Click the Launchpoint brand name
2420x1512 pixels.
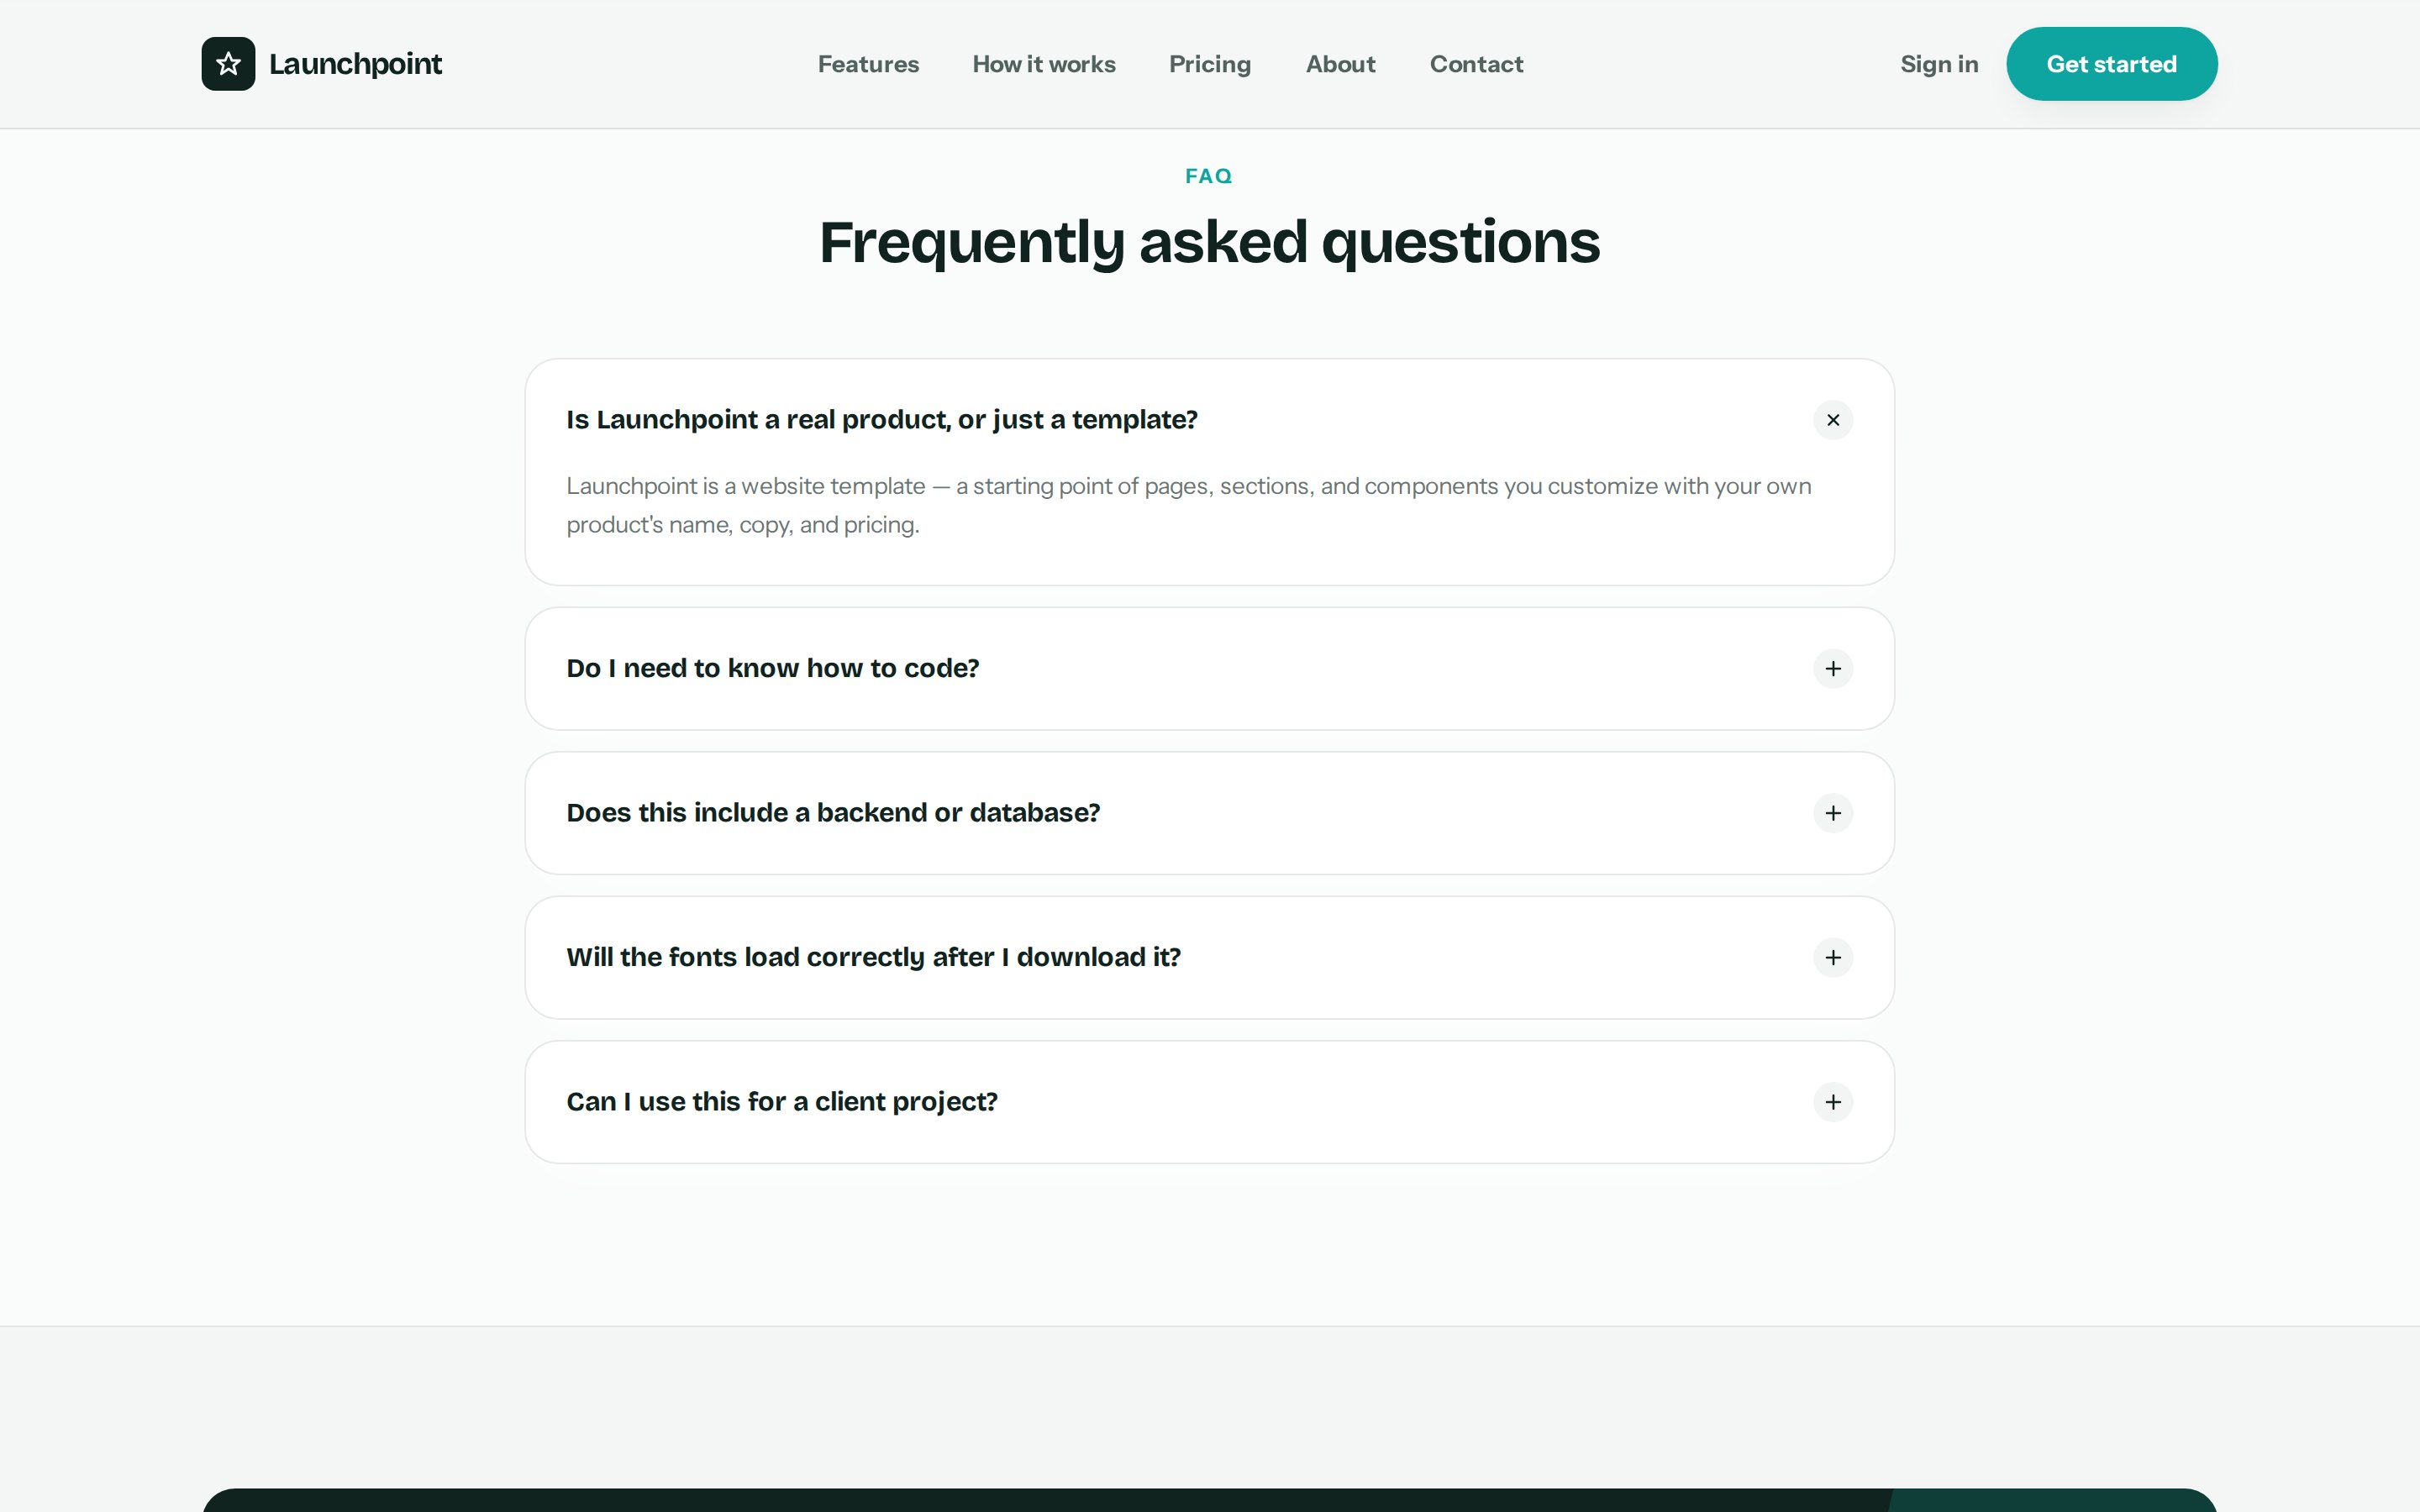tap(355, 64)
